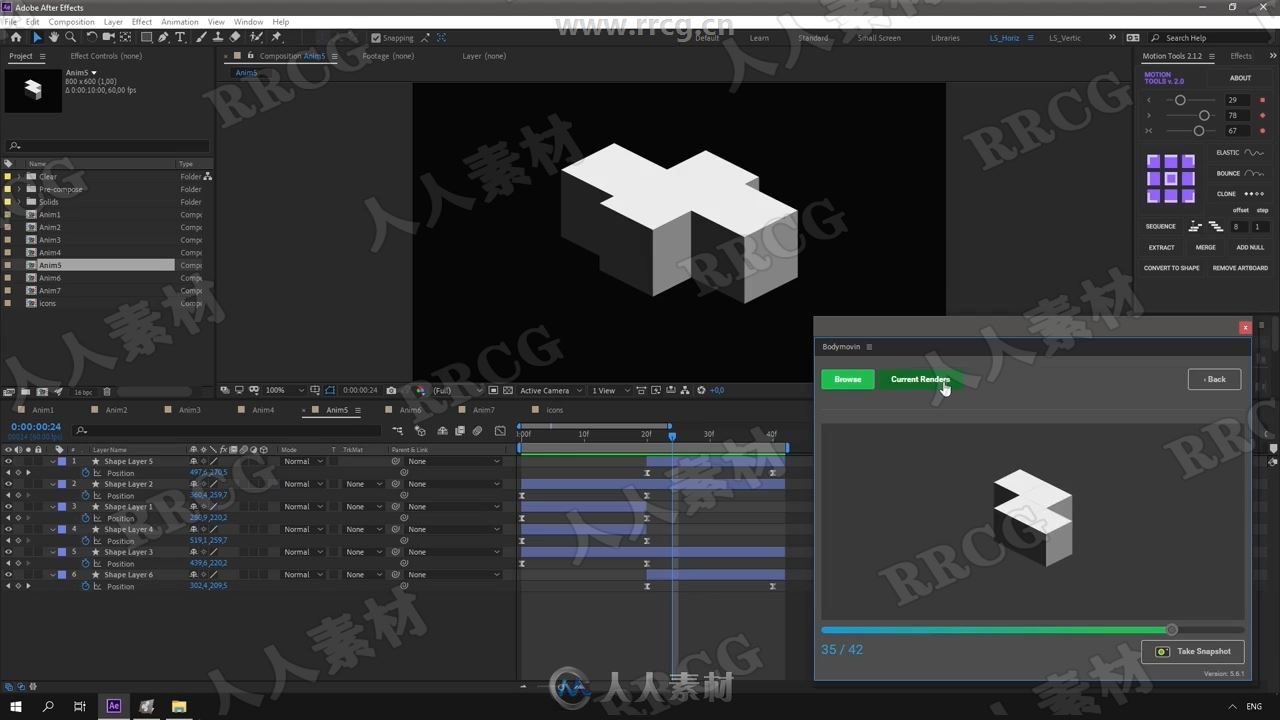
Task: Delete selected project item with trash icon
Action: click(107, 392)
